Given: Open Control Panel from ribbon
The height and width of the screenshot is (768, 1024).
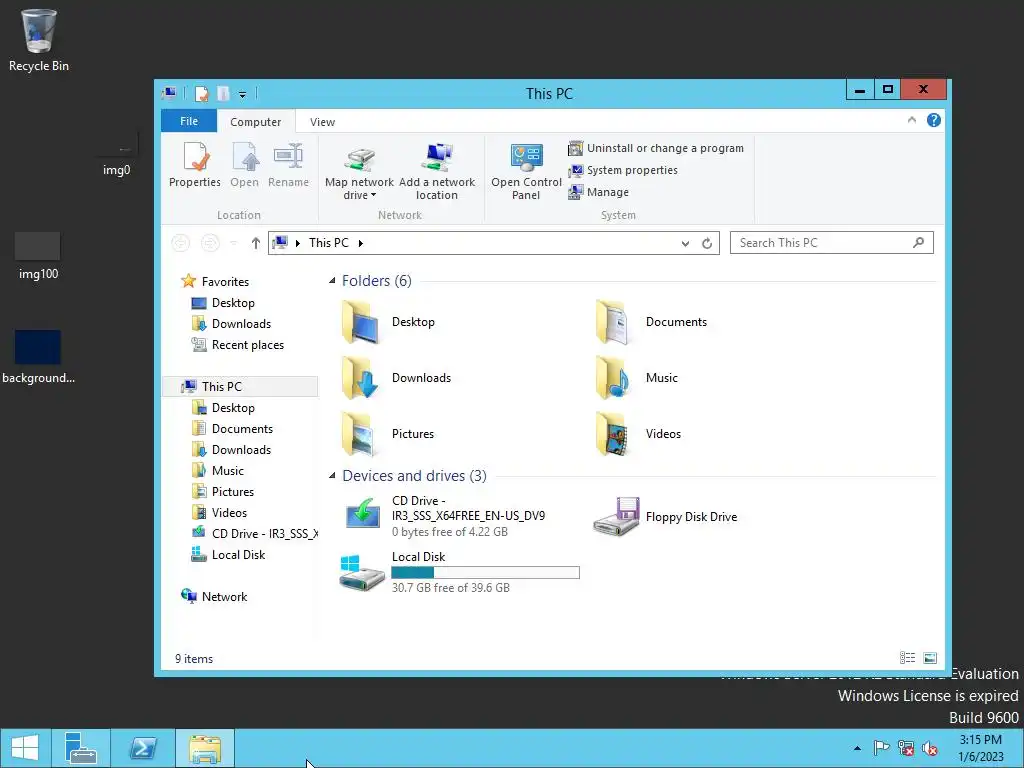Looking at the screenshot, I should [526, 171].
